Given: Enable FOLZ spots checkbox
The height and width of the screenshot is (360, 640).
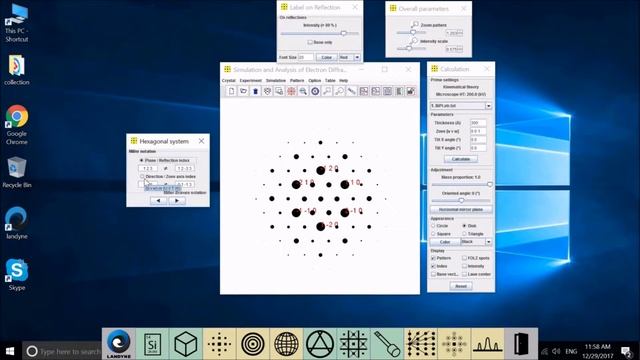Looking at the screenshot, I should [464, 258].
